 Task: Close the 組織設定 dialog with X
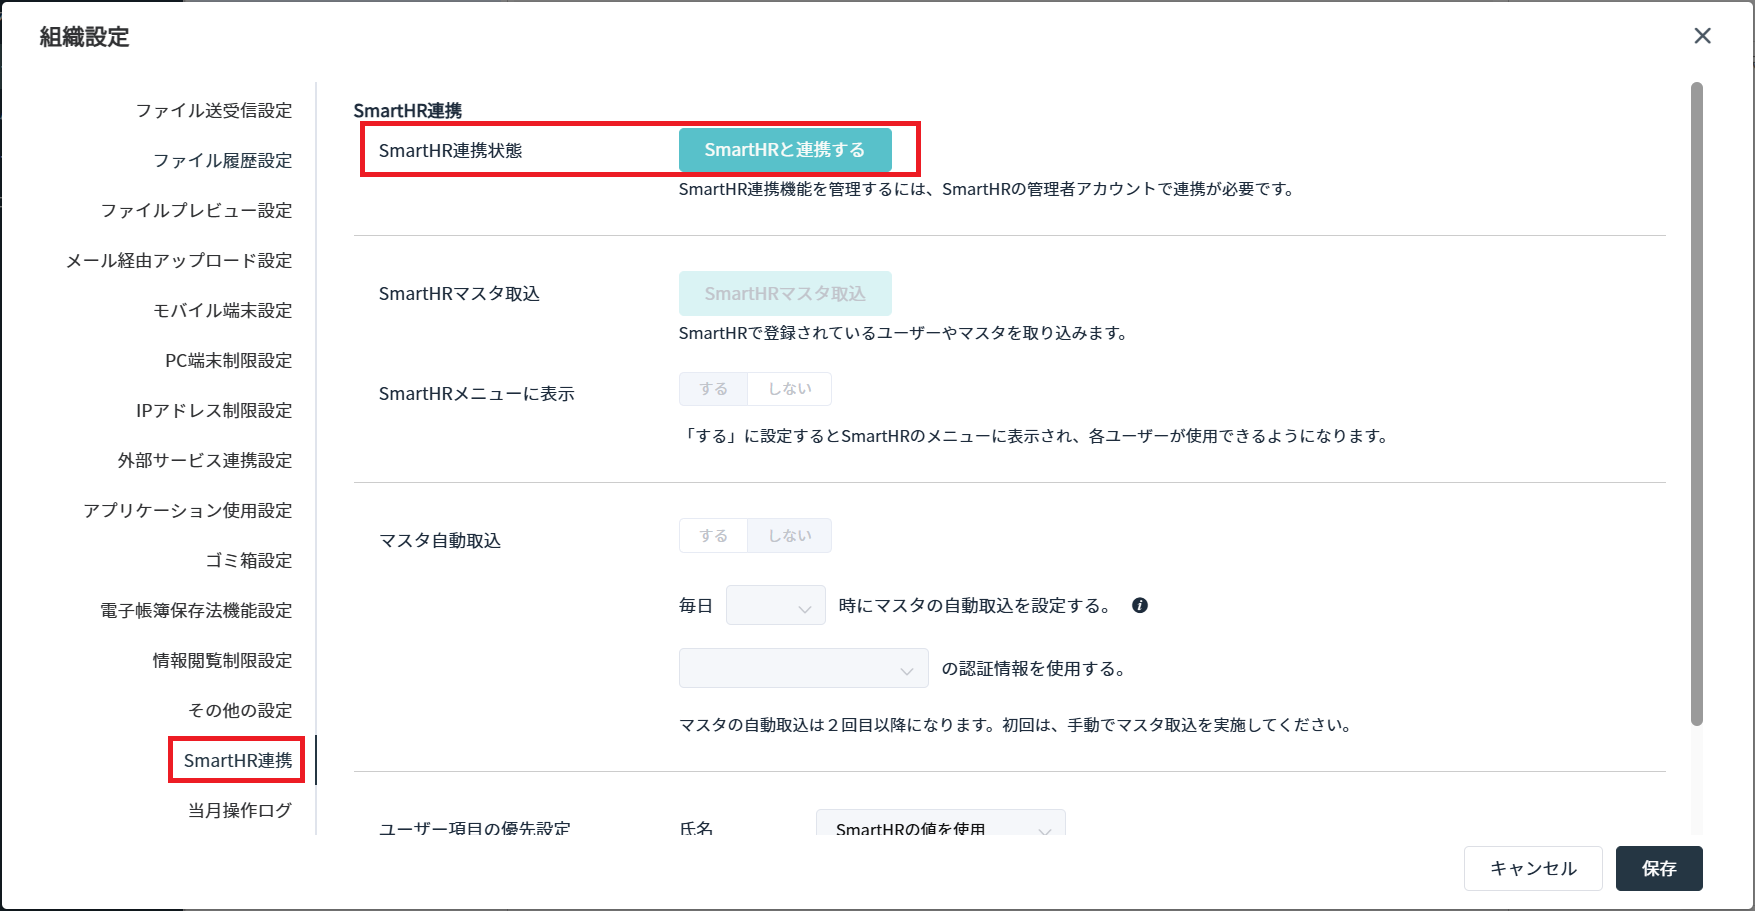click(1702, 36)
